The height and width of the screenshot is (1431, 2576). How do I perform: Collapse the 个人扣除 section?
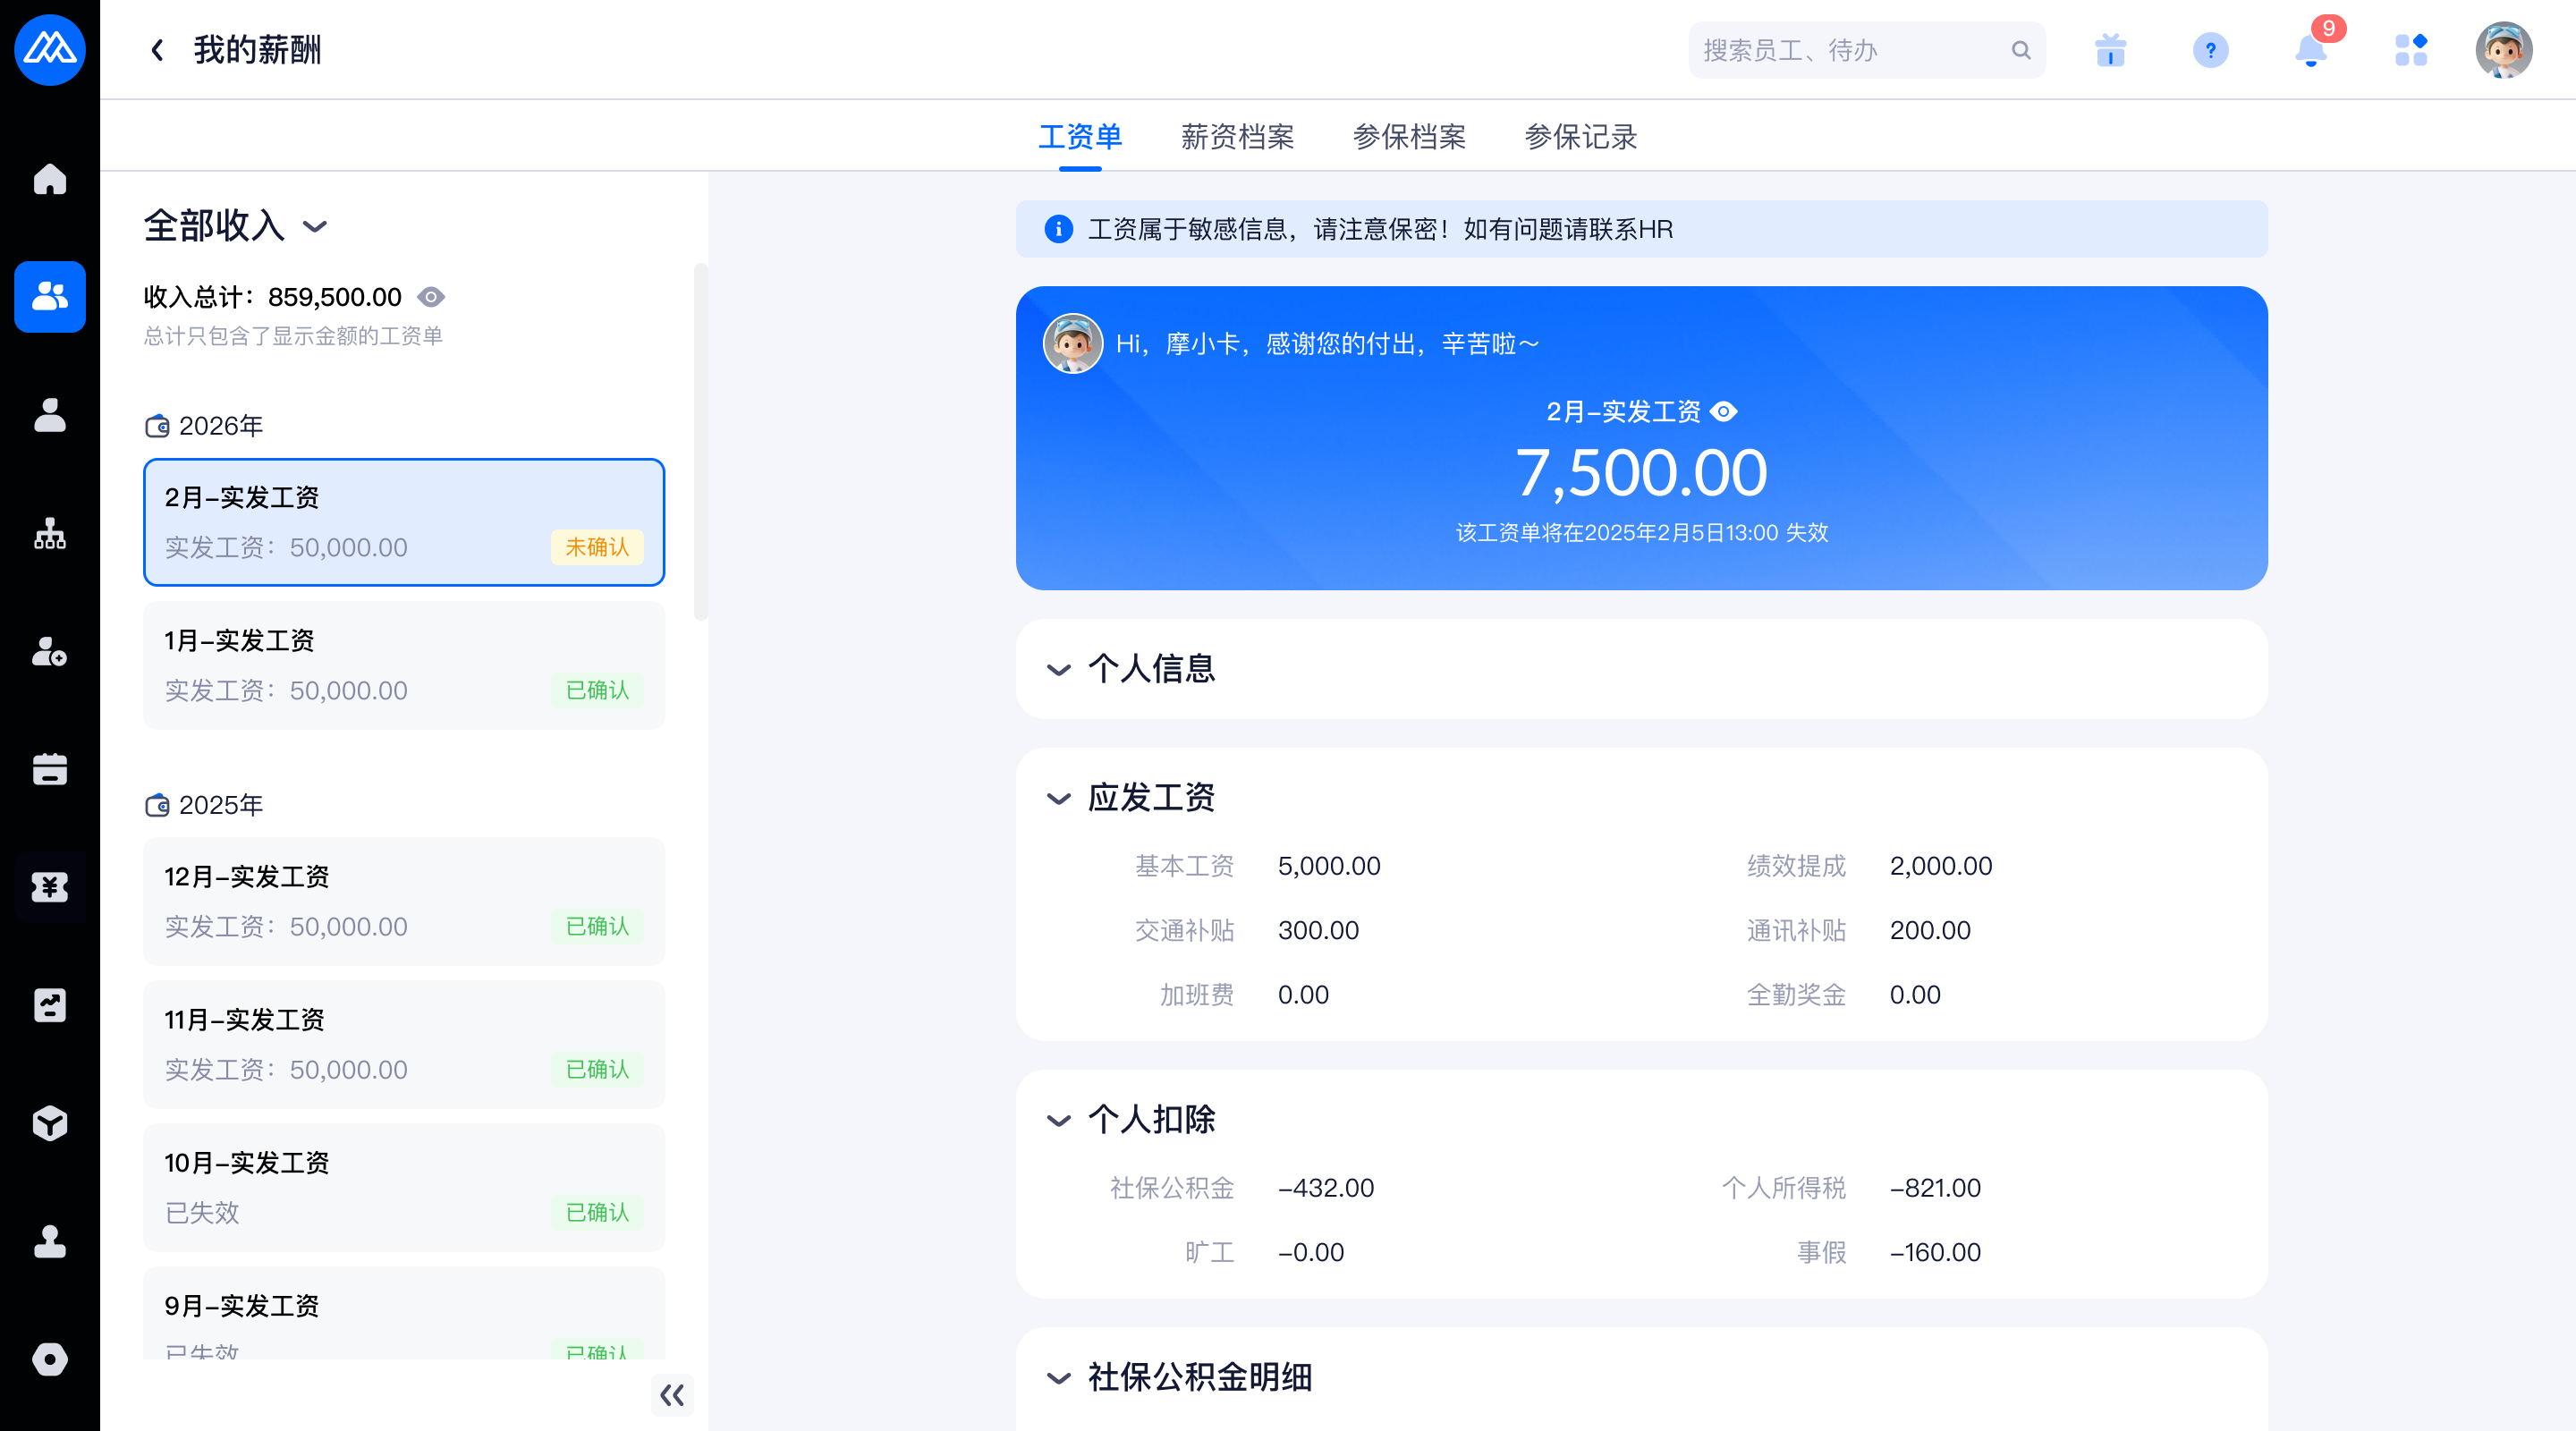click(x=1058, y=1120)
